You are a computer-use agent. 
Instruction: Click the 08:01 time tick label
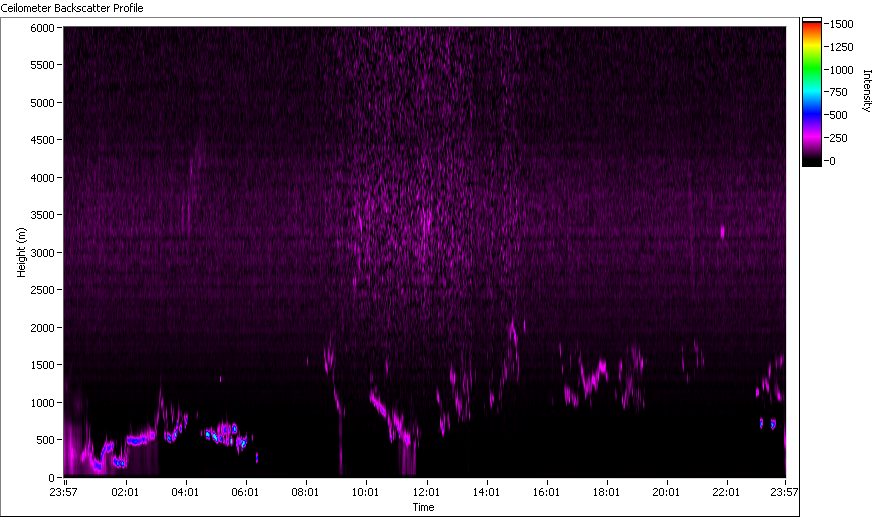pyautogui.click(x=305, y=492)
